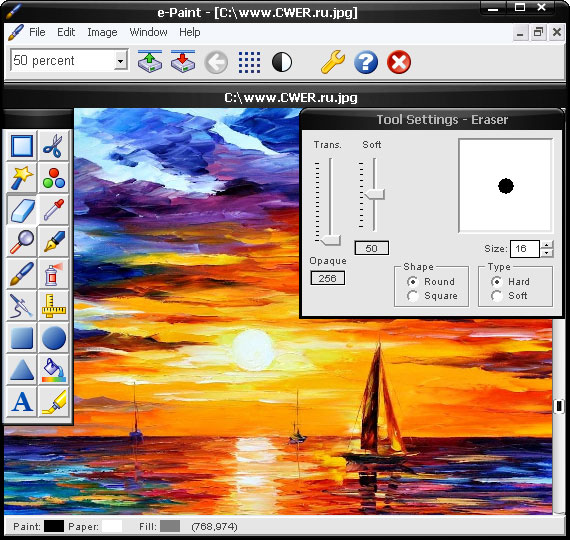Activate the magnifier zoom tool
The image size is (570, 540).
pos(22,241)
